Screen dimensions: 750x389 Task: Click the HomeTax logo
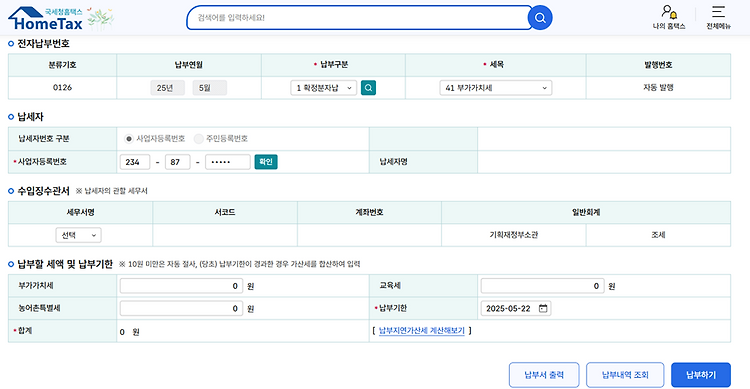(x=46, y=19)
